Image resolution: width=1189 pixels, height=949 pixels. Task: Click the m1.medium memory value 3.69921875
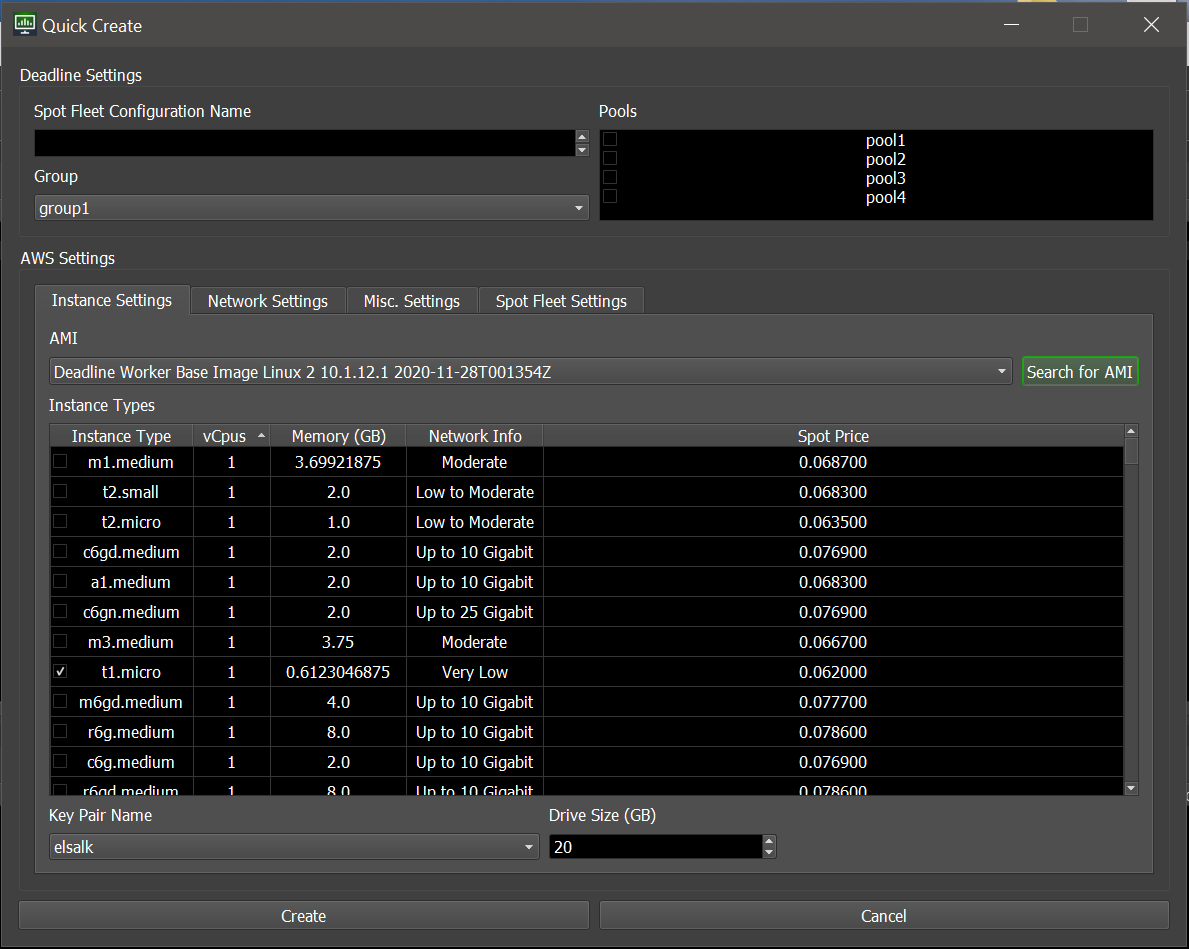click(x=337, y=462)
